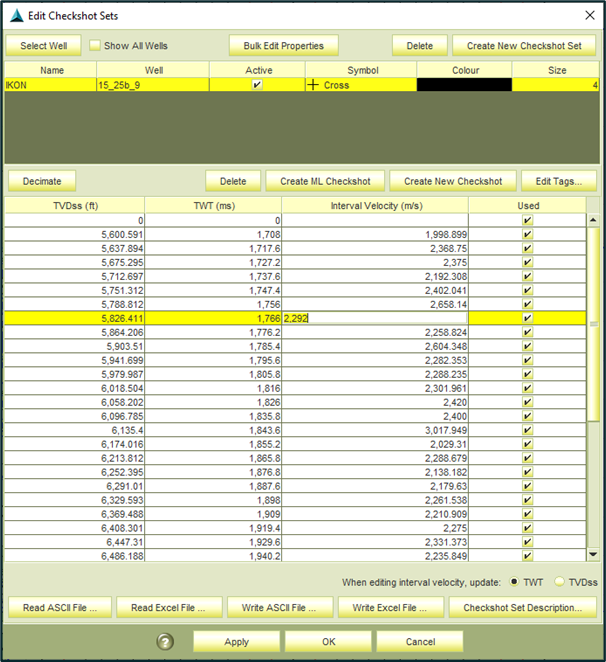Uncheck Used box for the 5,600.591 row
Image resolution: width=606 pixels, height=662 pixels.
(x=527, y=234)
